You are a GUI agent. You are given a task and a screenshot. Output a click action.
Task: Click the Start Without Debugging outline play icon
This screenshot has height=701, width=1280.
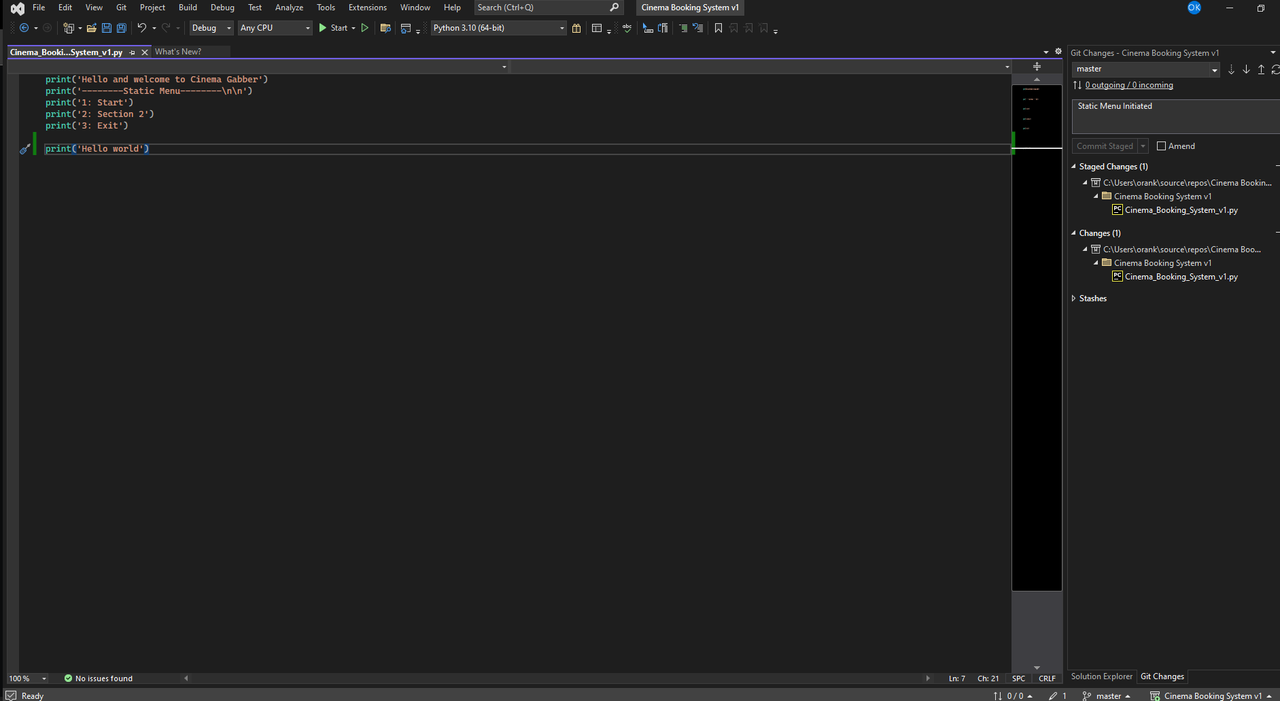(x=365, y=28)
